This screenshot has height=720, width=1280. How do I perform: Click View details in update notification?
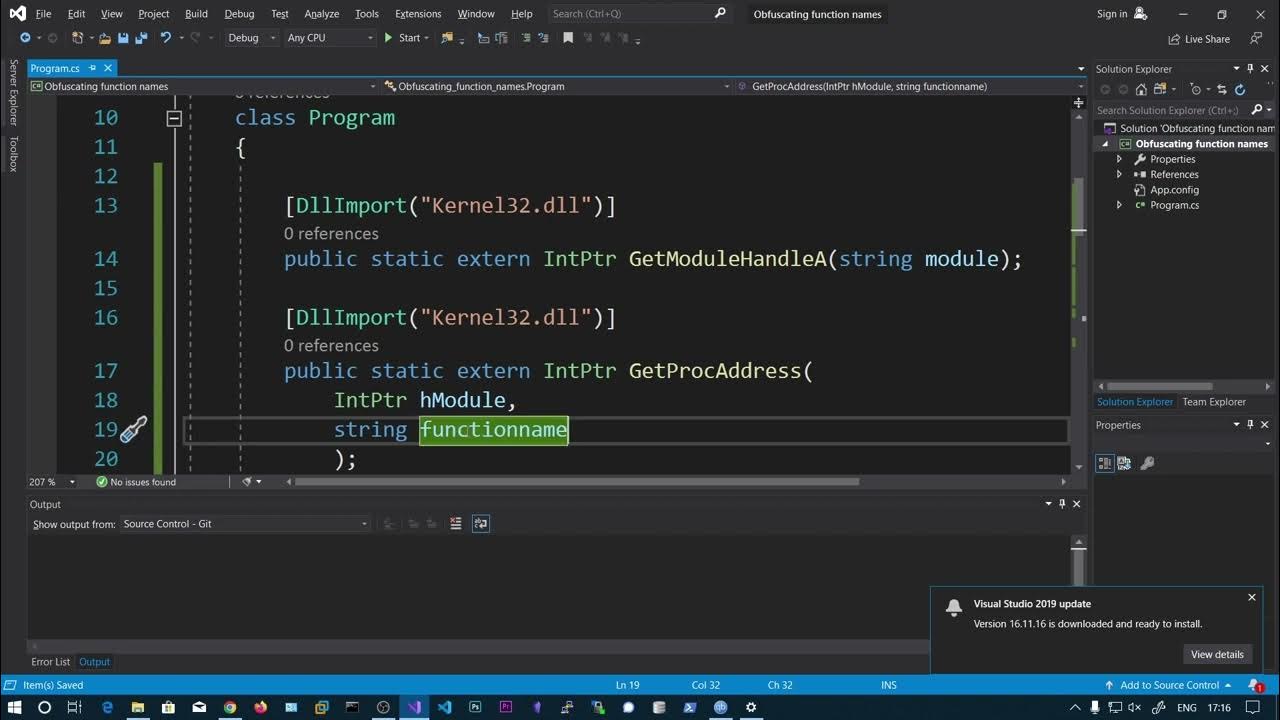point(1217,654)
